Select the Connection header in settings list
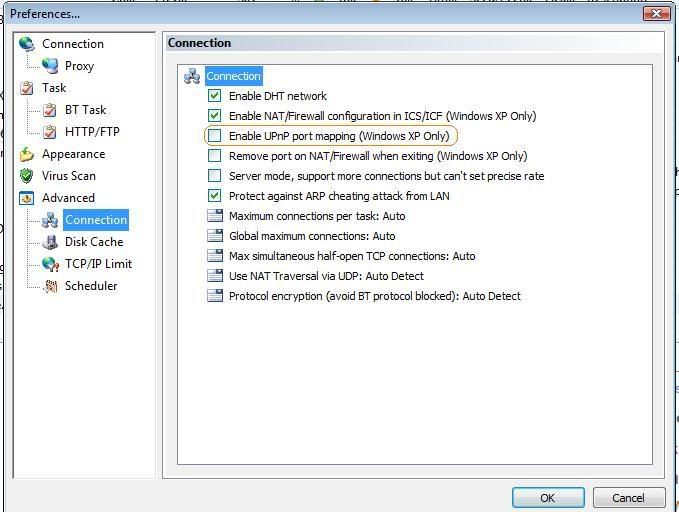The height and width of the screenshot is (512, 679). point(233,76)
